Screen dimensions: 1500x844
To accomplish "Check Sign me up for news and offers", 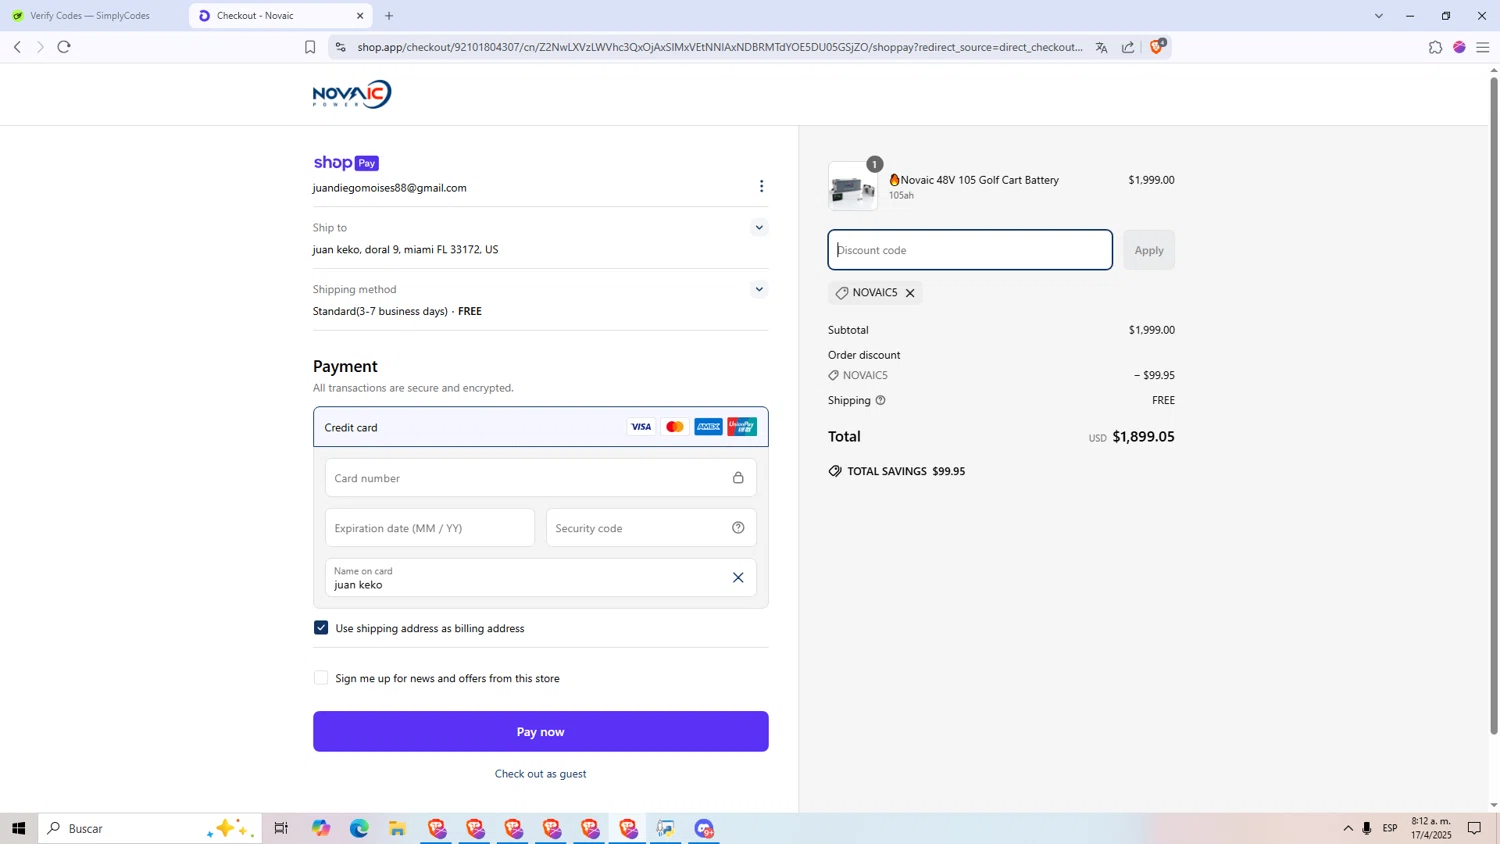I will click(321, 678).
